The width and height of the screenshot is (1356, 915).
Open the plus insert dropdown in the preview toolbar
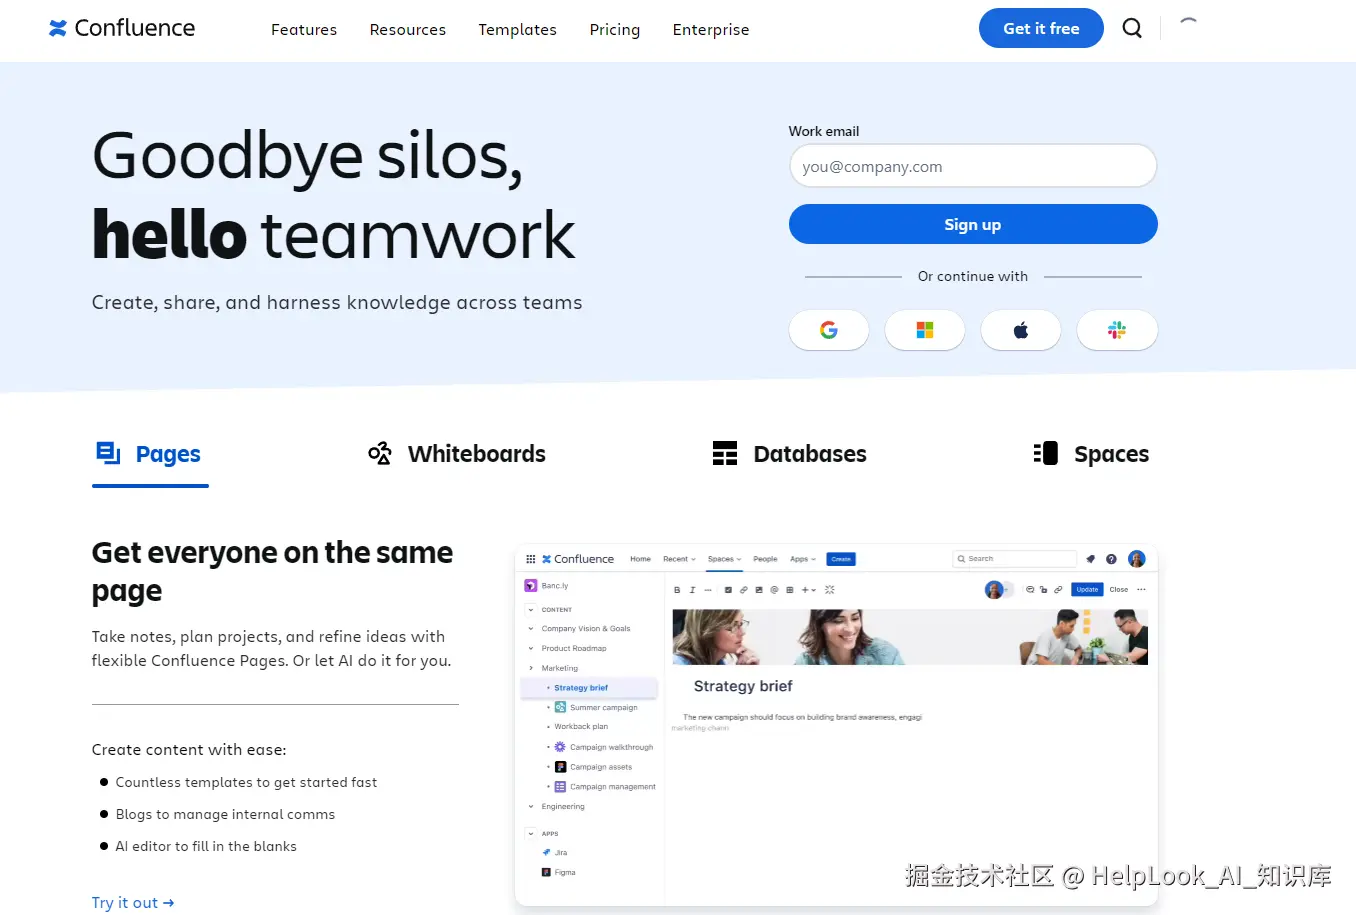(808, 590)
